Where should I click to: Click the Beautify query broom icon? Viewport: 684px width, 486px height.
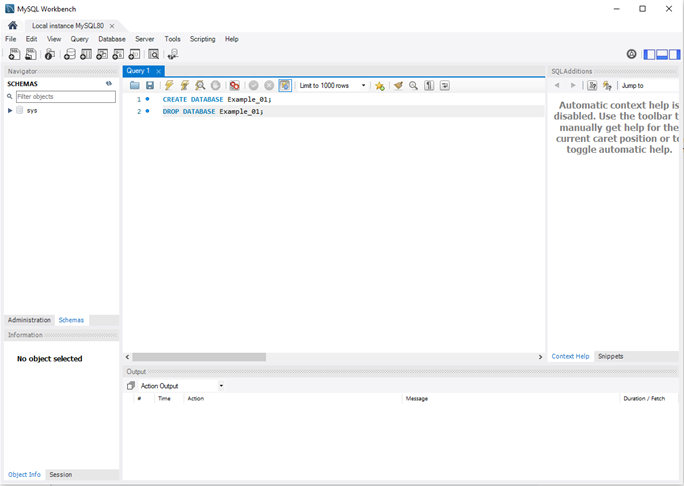click(x=398, y=86)
